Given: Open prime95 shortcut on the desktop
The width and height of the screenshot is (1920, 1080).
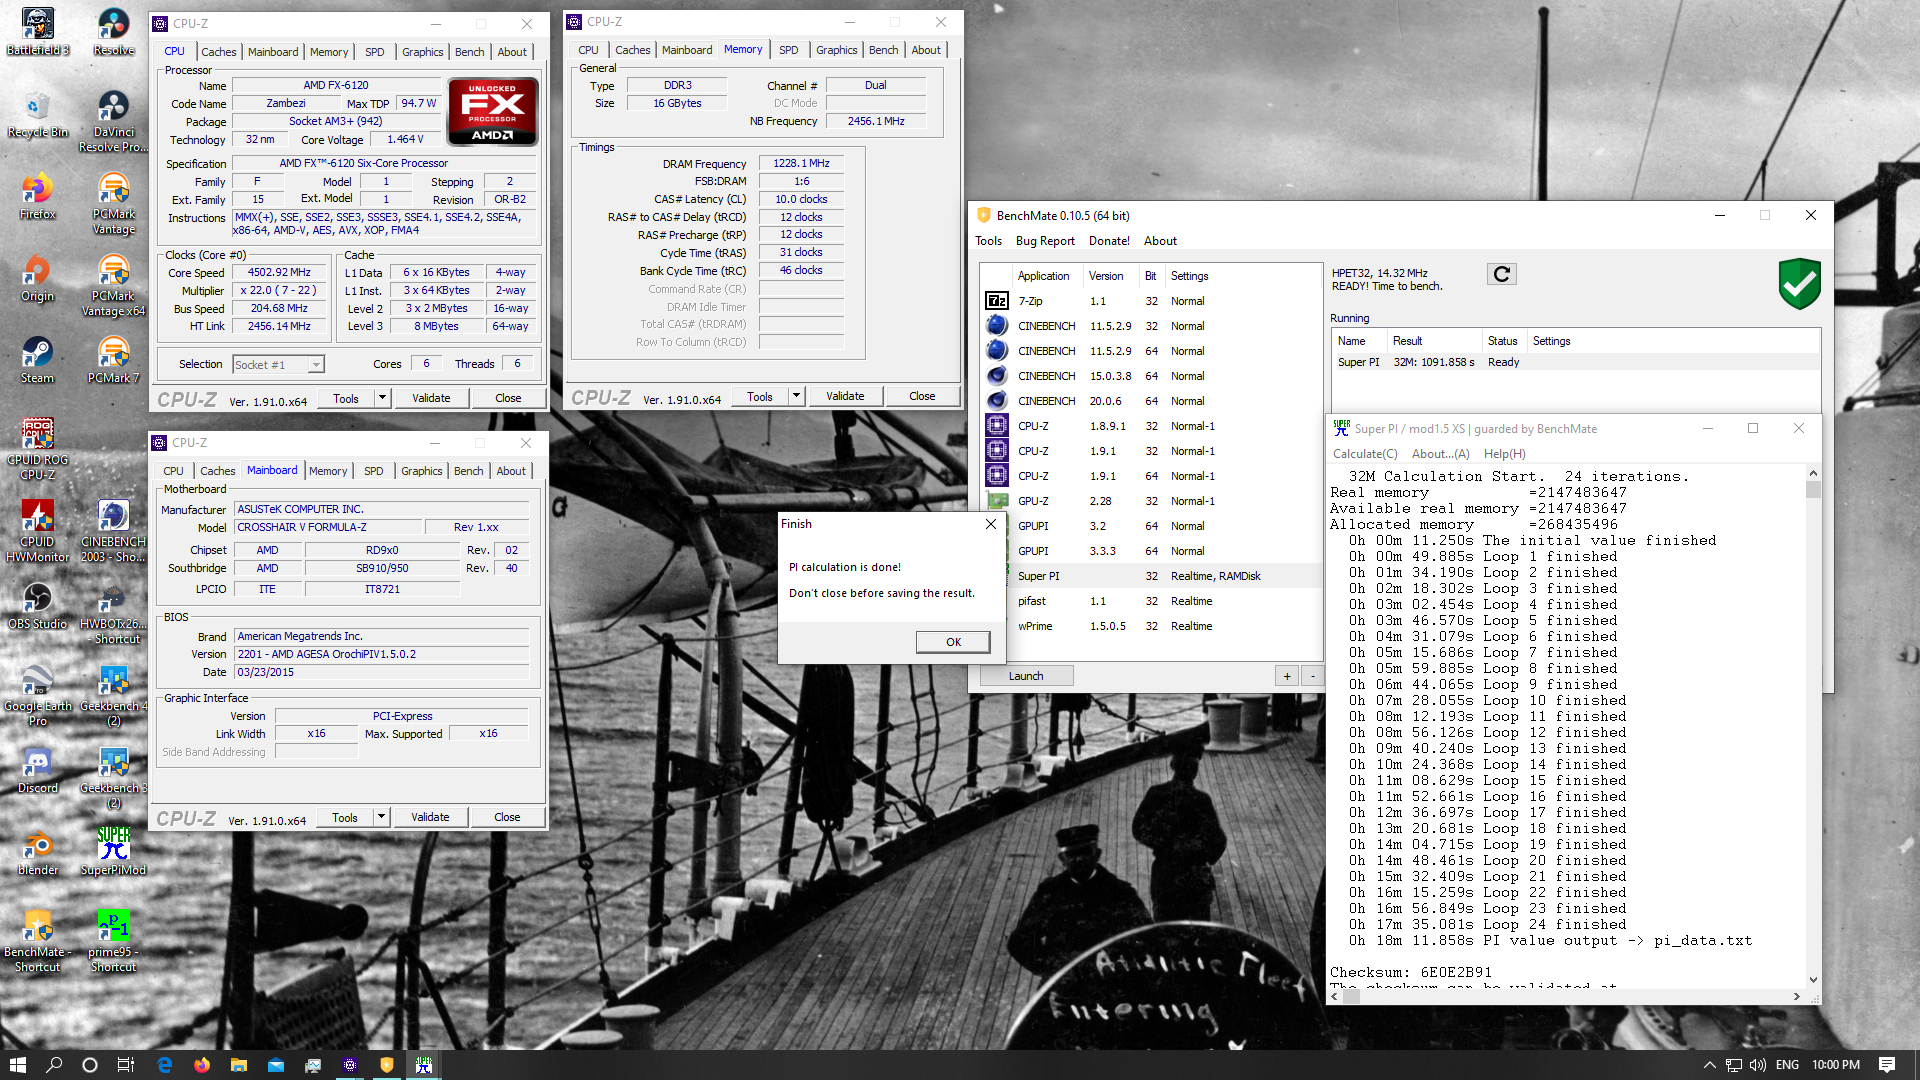Looking at the screenshot, I should [113, 941].
